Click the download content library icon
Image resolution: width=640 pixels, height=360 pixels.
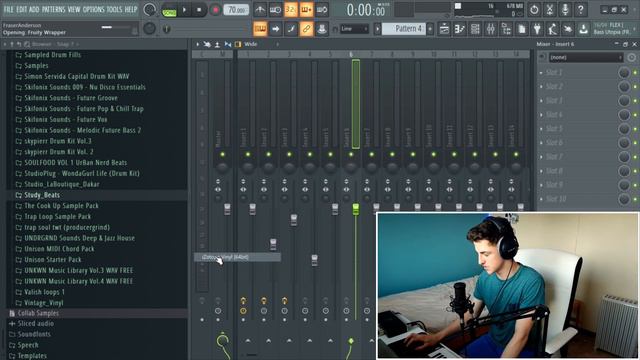click(x=584, y=29)
